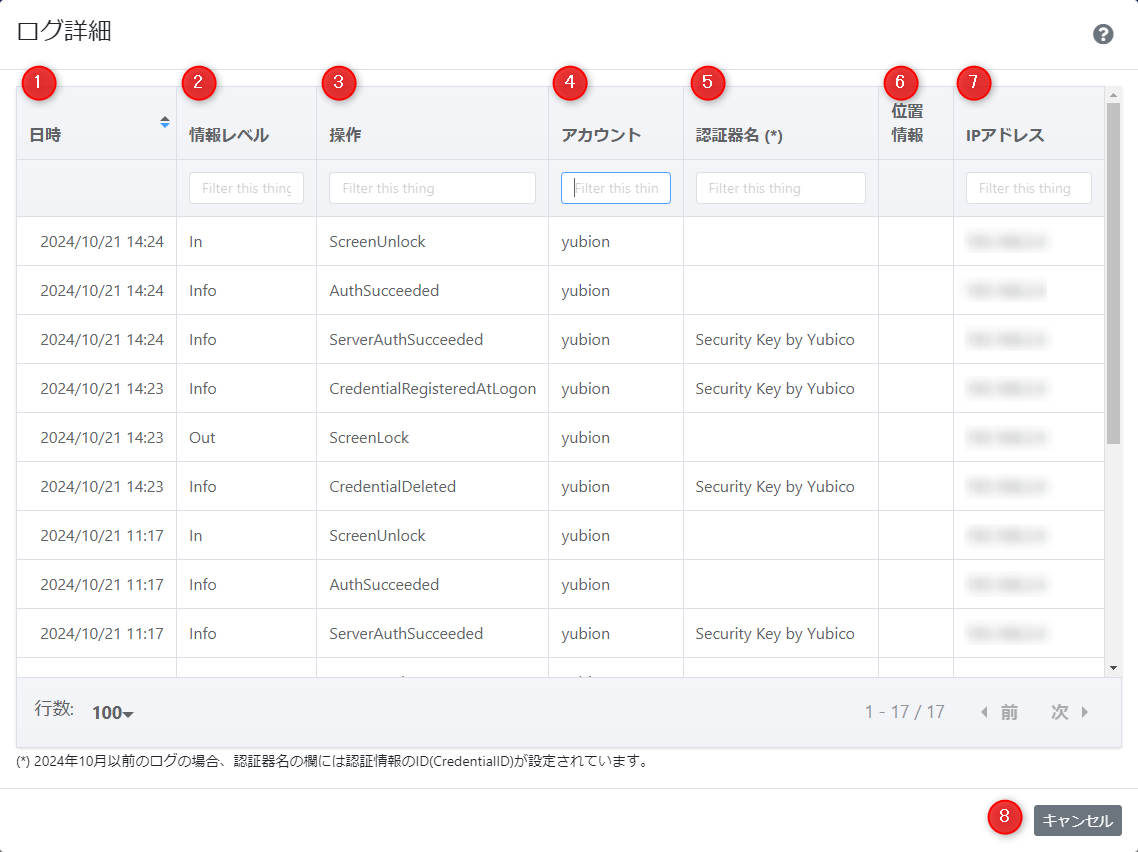Go to previous page with 前
1138x852 pixels.
pos(999,712)
